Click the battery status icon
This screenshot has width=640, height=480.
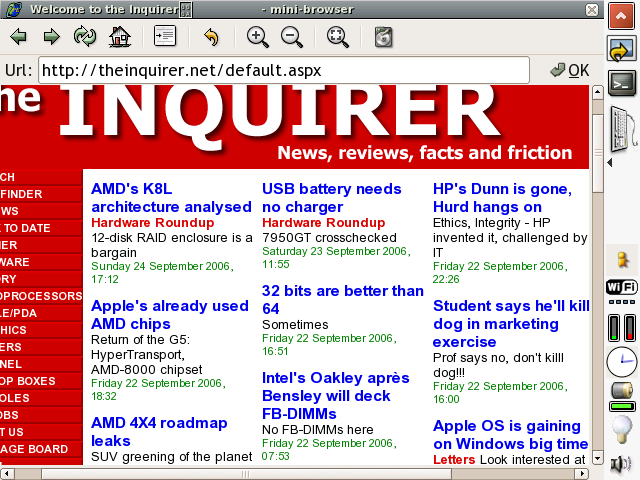coord(622,397)
